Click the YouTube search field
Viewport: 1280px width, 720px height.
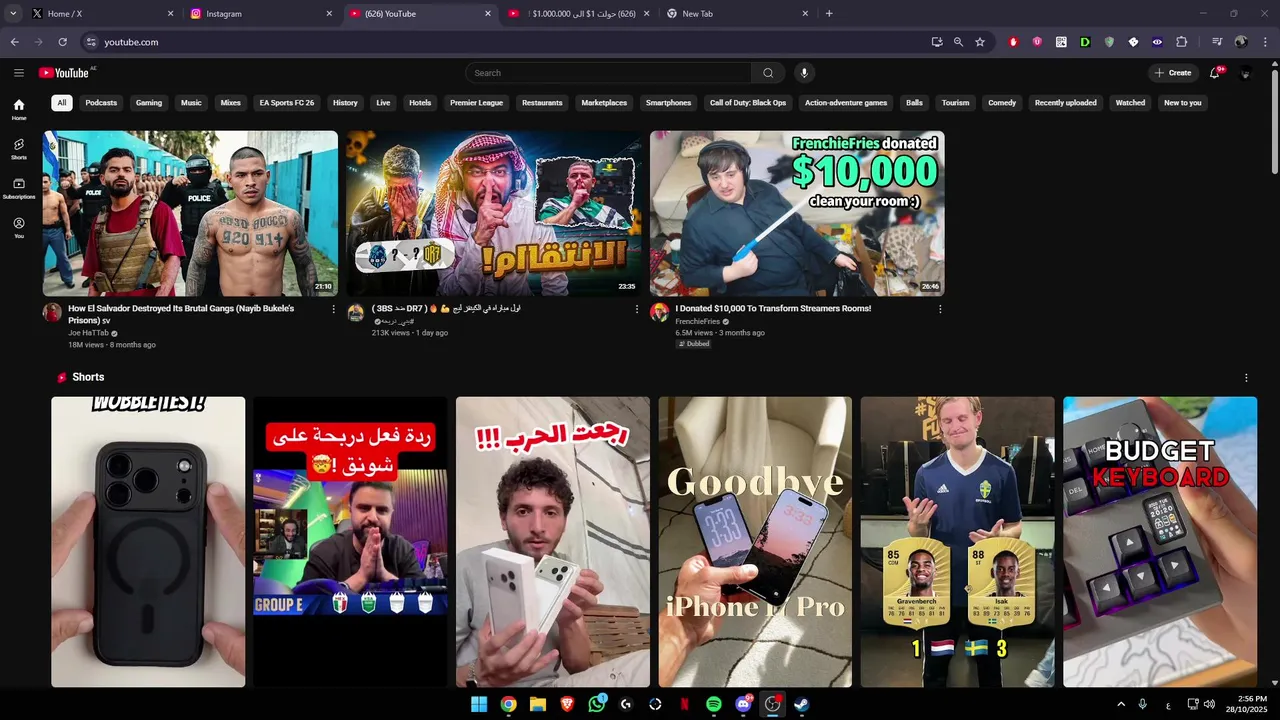point(608,73)
